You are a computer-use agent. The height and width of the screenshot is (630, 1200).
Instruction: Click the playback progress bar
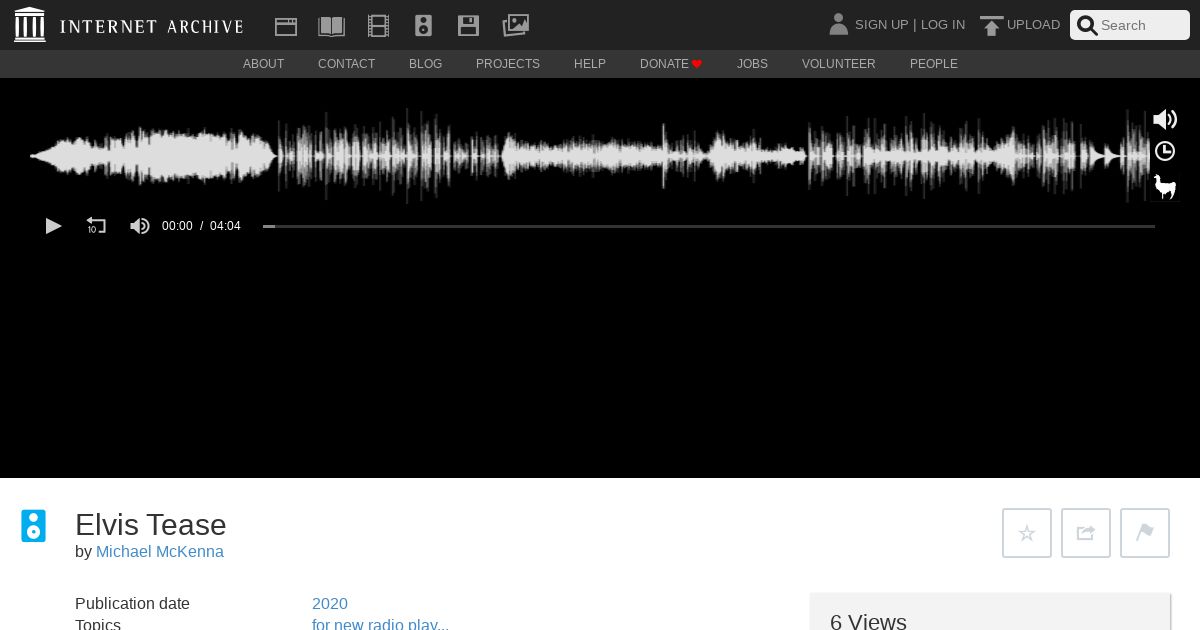point(709,227)
